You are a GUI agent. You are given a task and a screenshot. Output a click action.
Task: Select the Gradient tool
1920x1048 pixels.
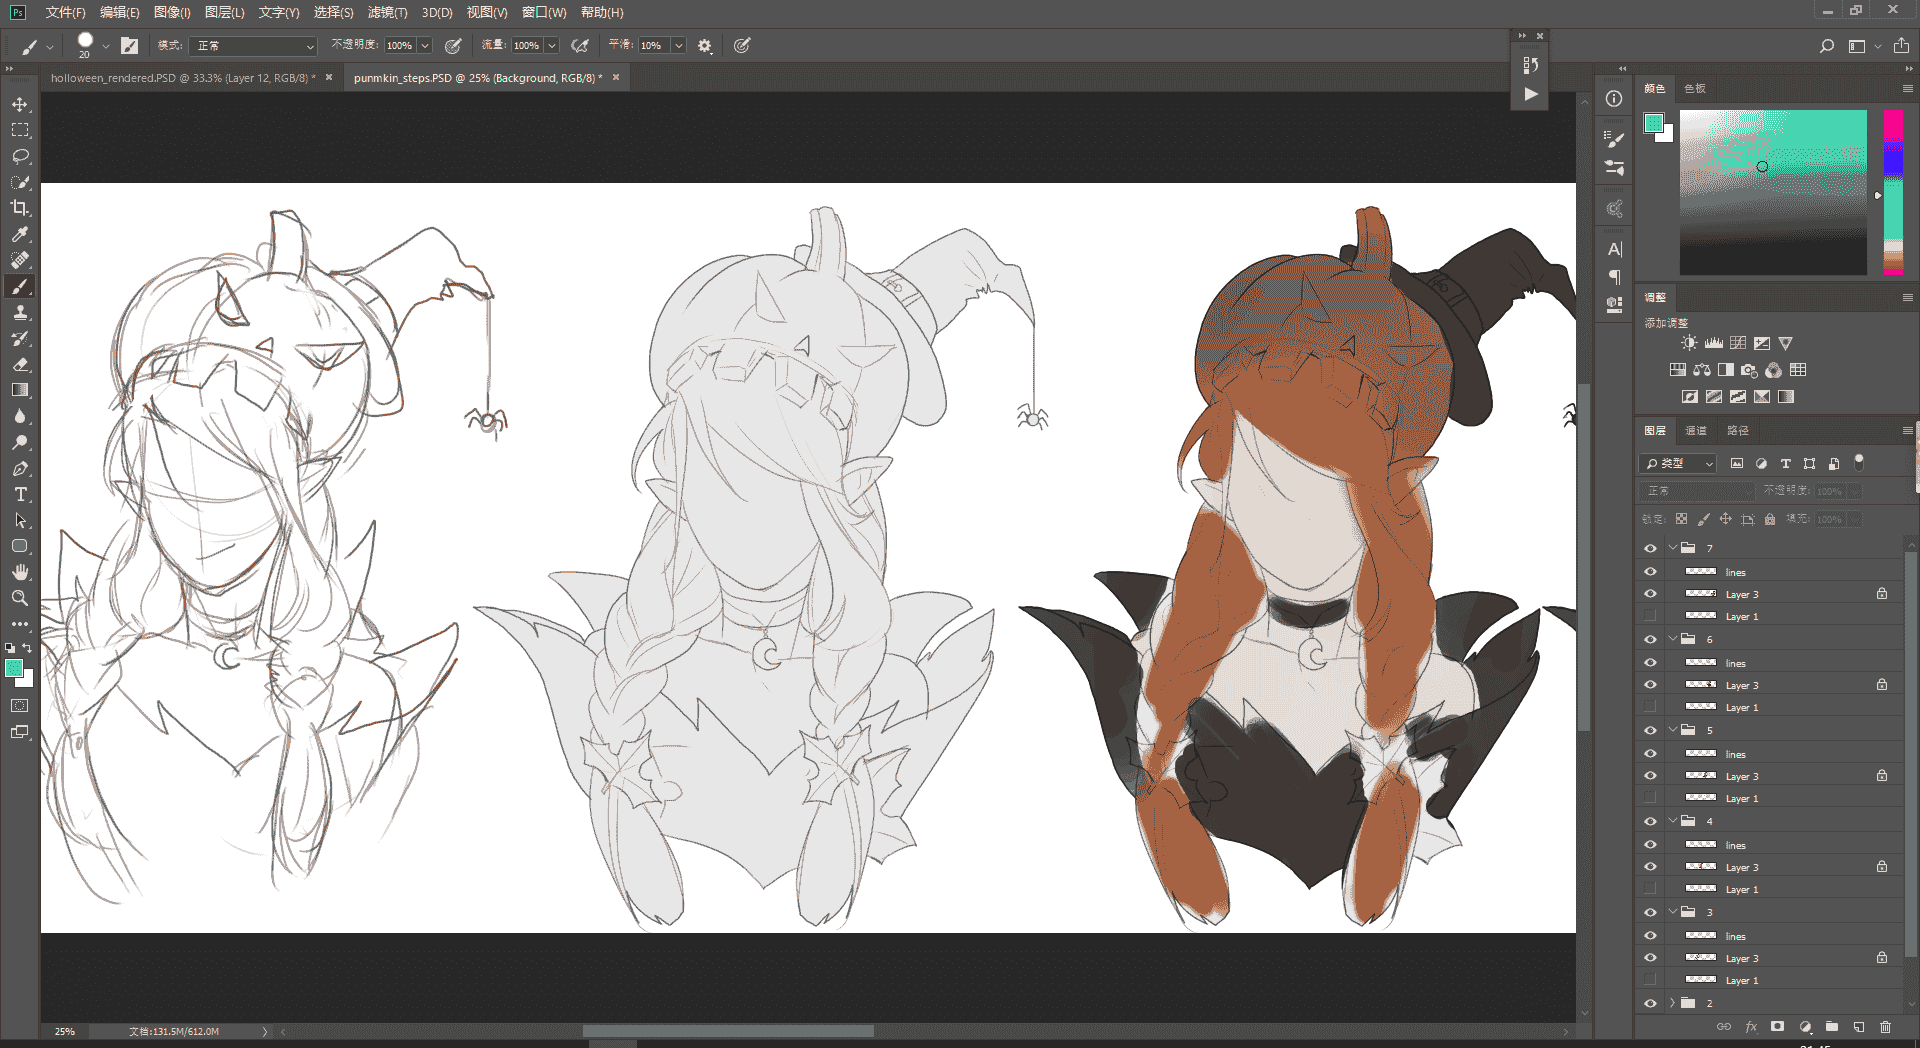20,391
